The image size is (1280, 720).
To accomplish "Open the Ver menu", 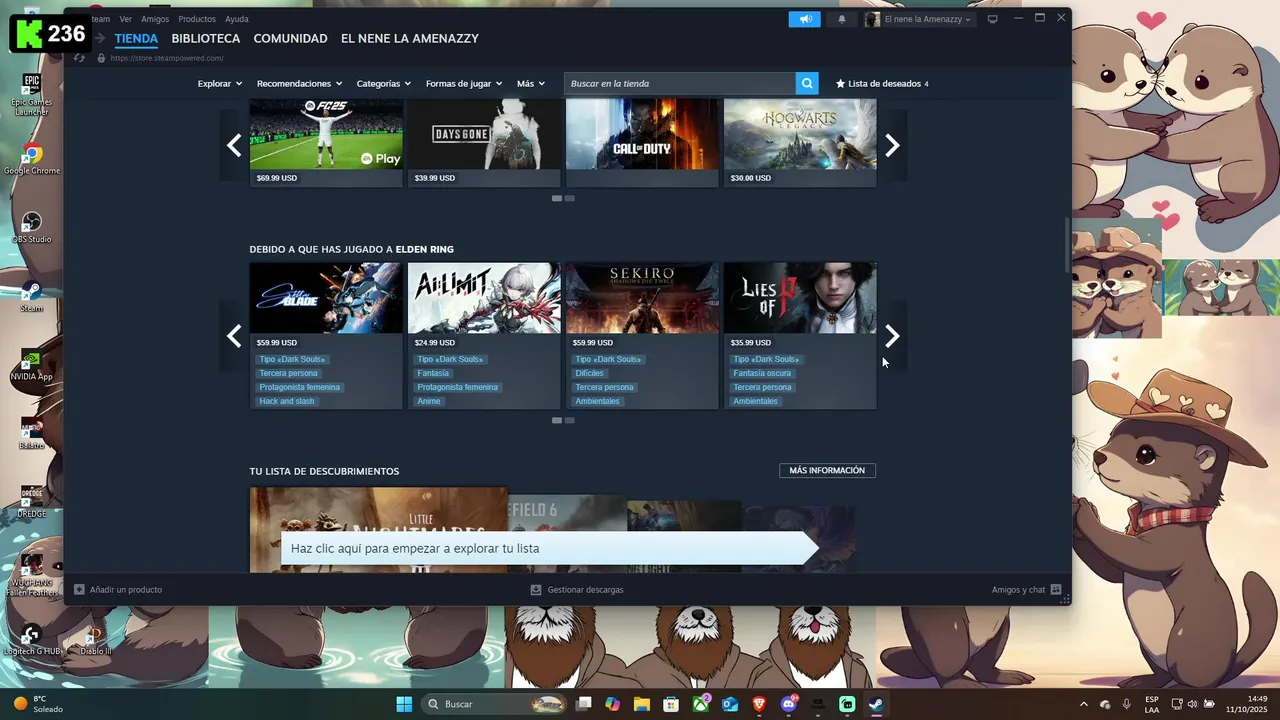I will (125, 19).
